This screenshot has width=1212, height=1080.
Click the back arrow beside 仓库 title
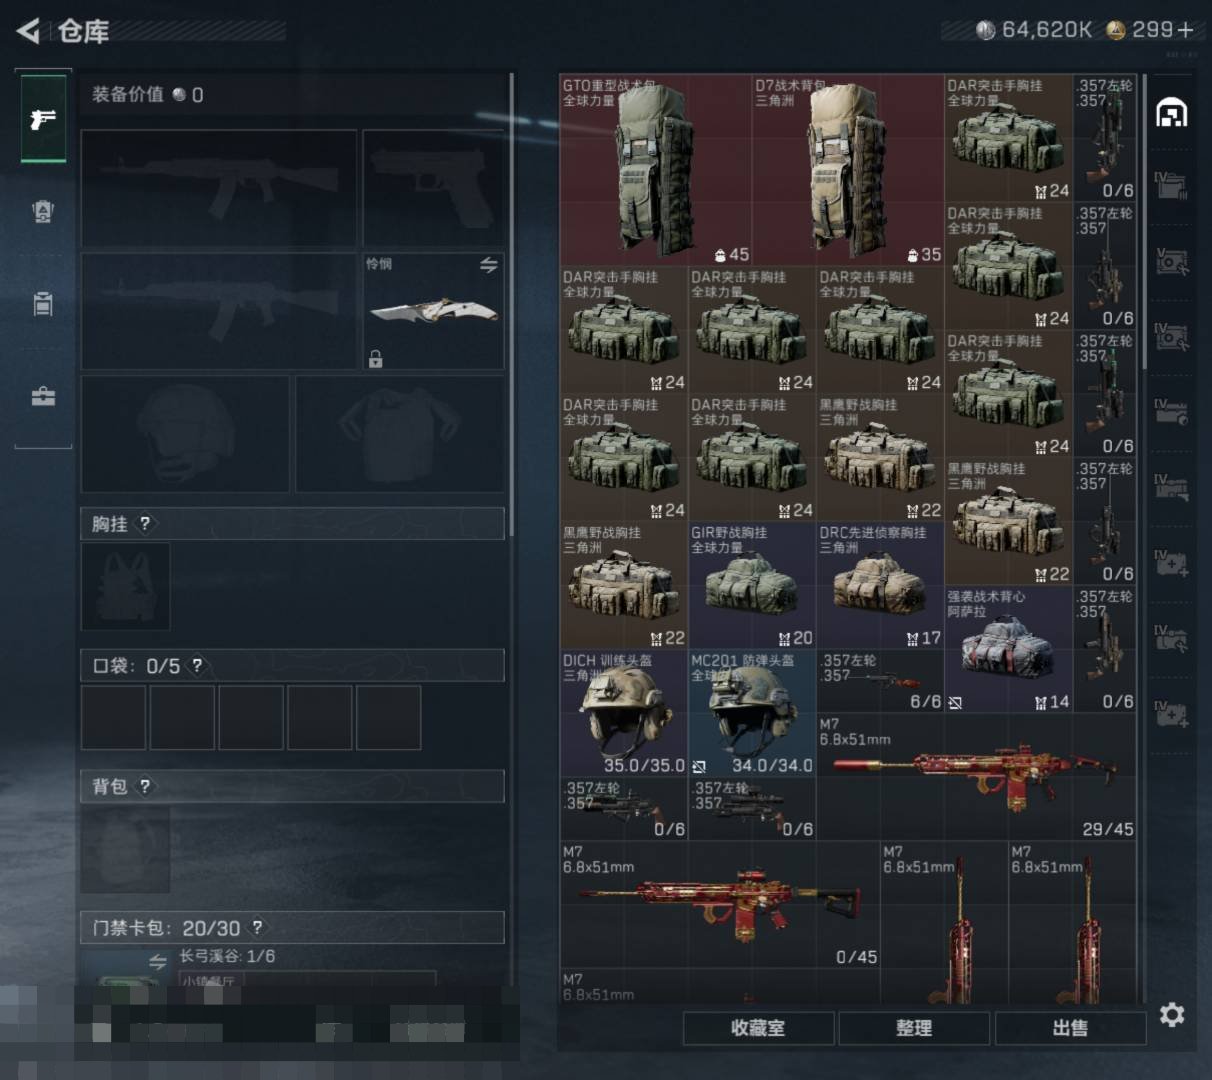tap(25, 30)
